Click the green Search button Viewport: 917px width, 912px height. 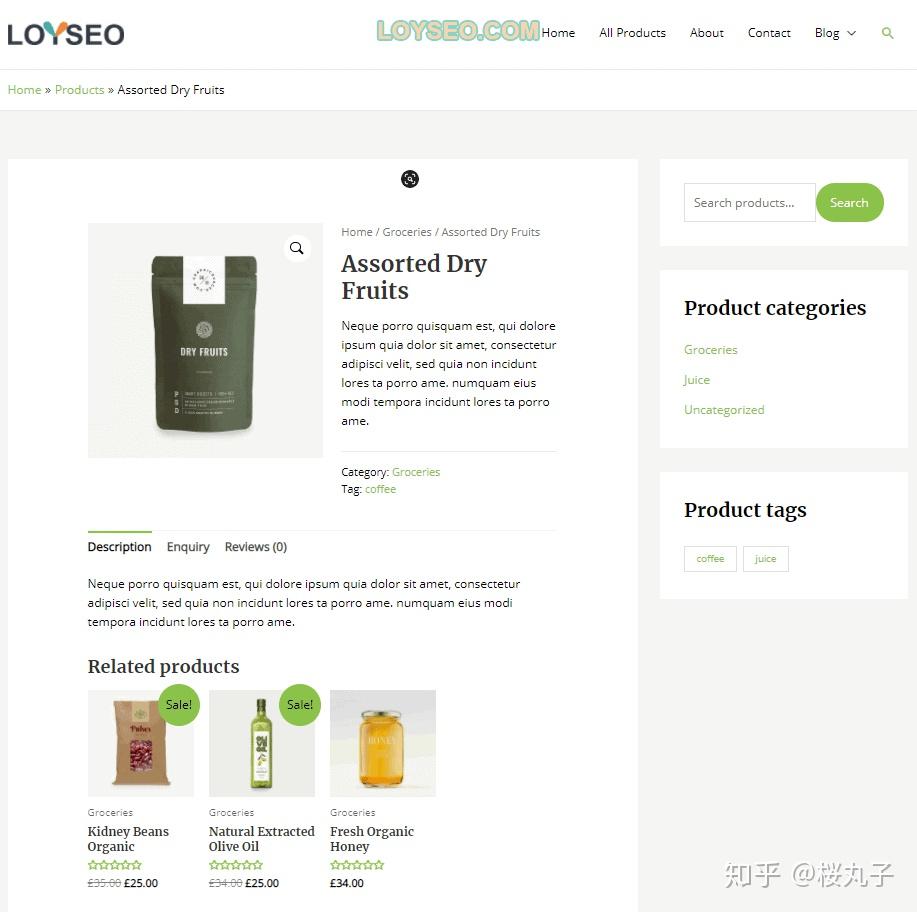click(849, 202)
